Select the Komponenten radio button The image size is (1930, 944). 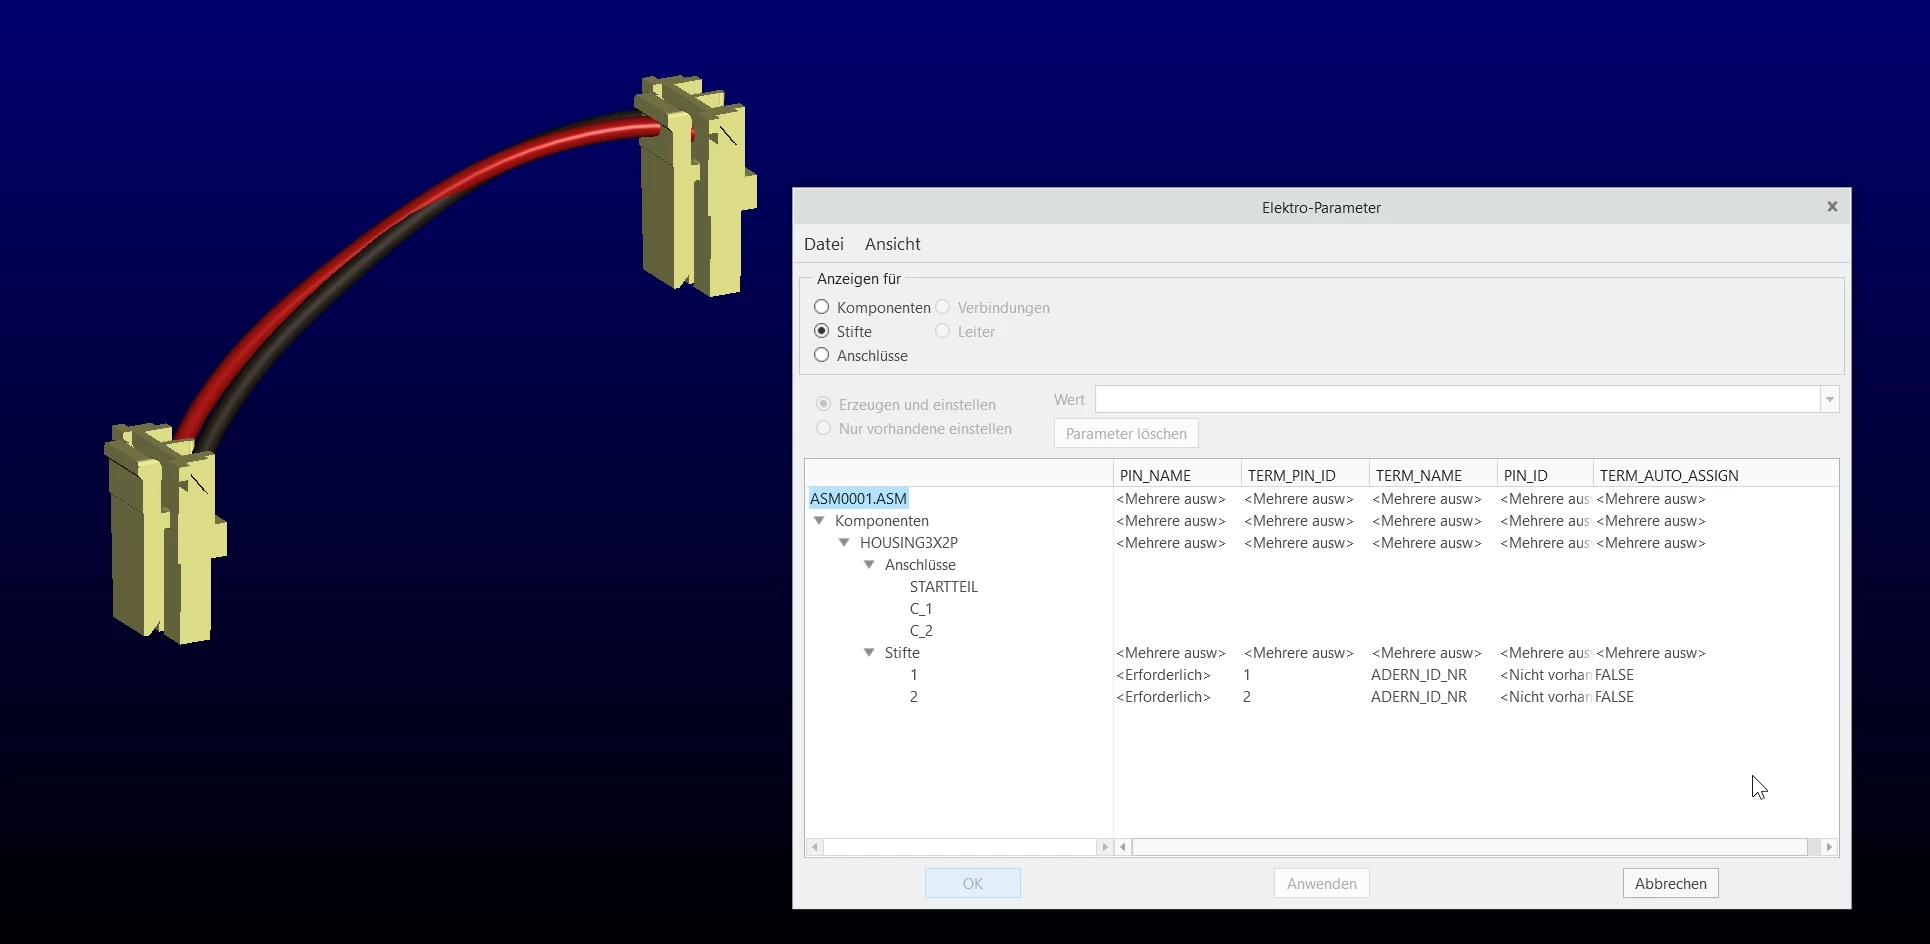pyautogui.click(x=822, y=307)
